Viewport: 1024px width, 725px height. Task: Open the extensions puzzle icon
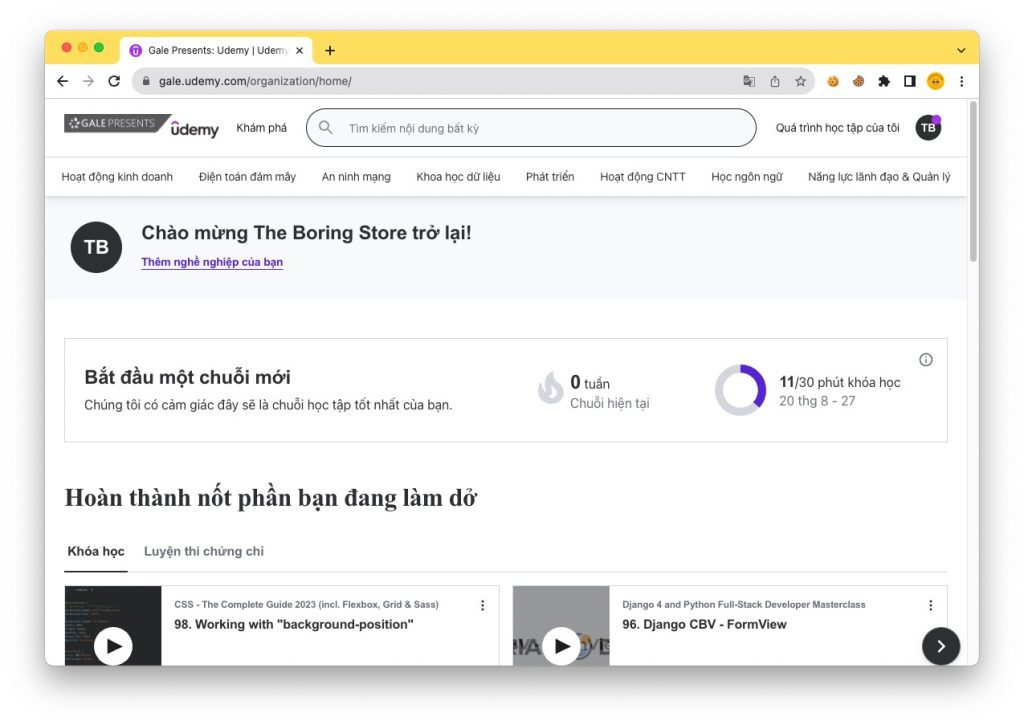(x=884, y=81)
